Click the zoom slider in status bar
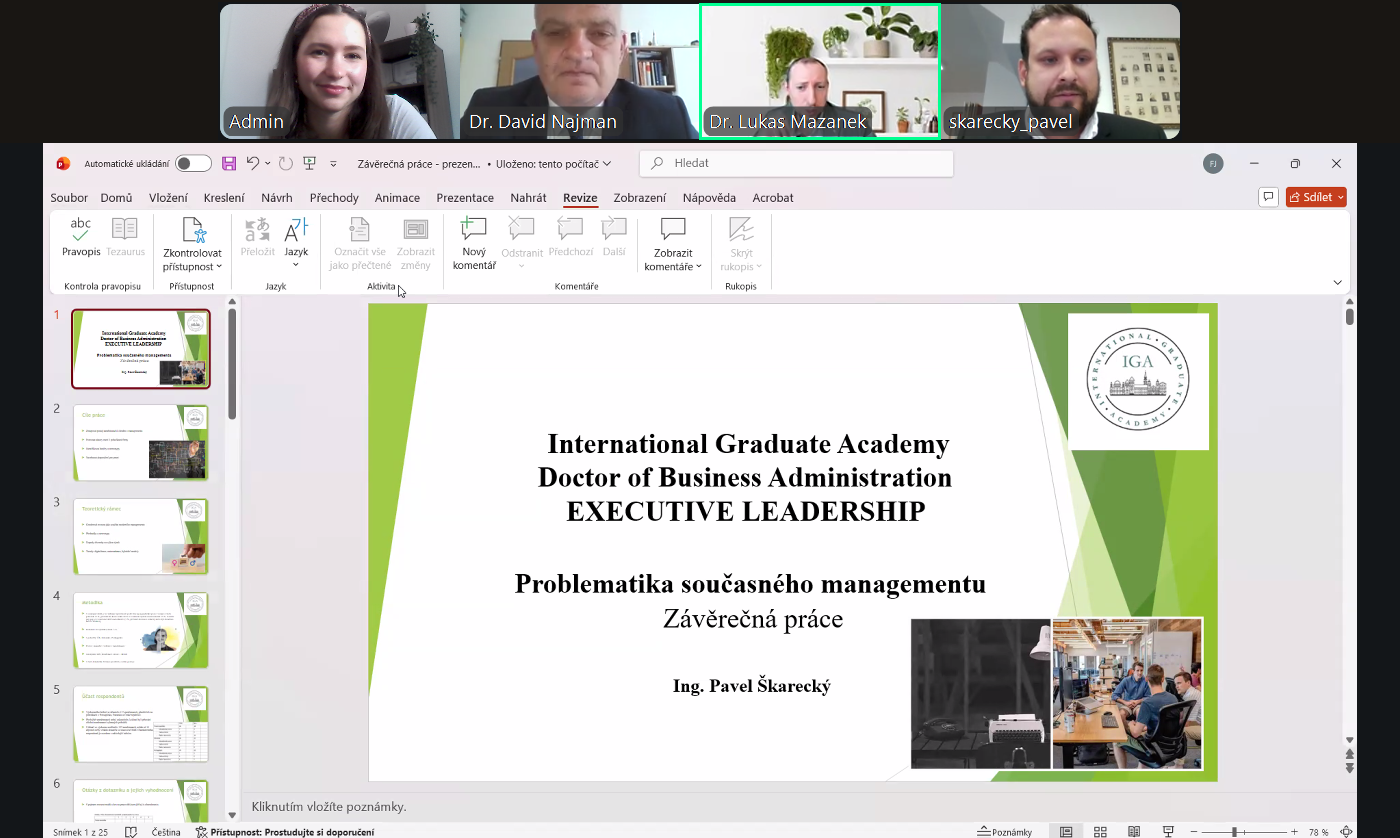This screenshot has height=838, width=1400. point(1234,832)
